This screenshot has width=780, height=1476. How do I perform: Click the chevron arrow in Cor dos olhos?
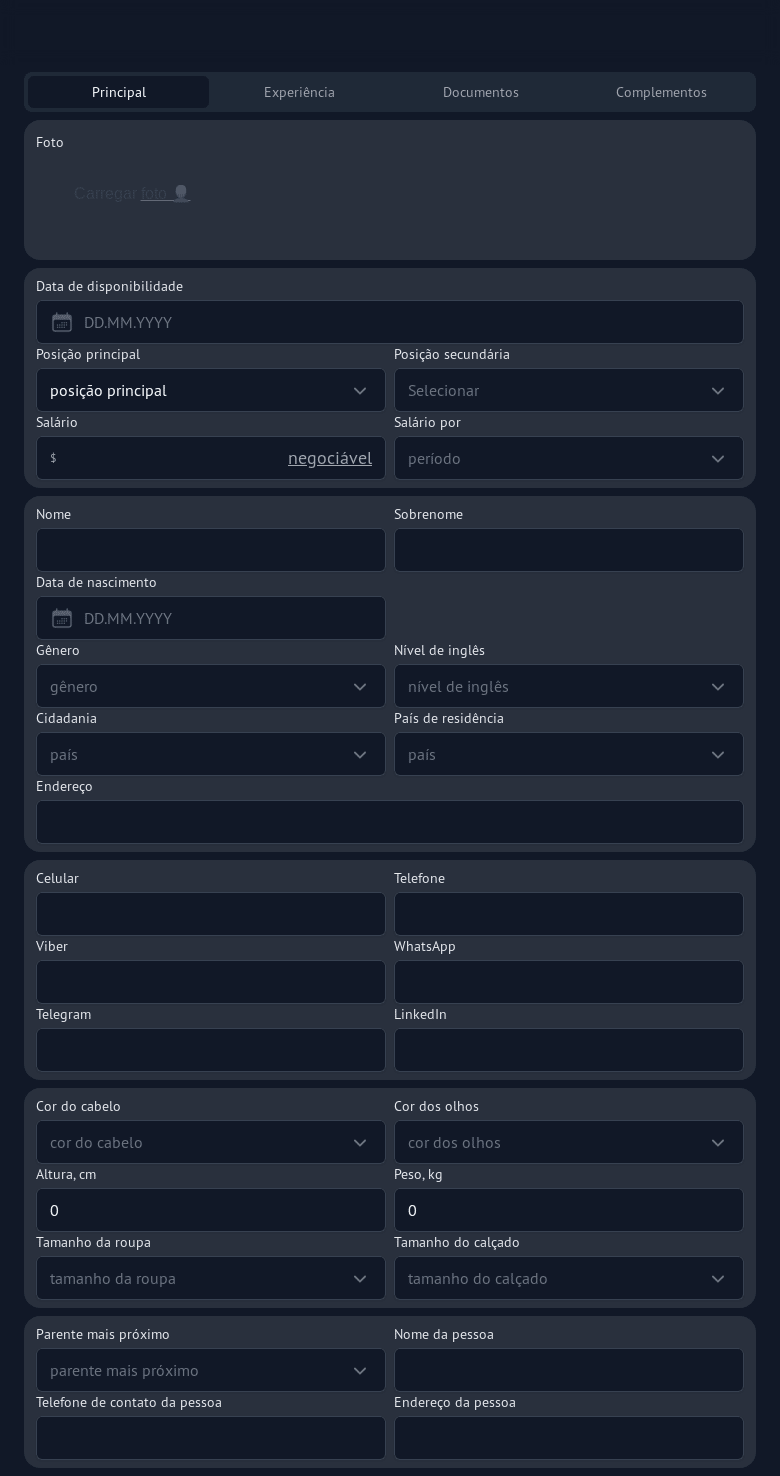click(x=717, y=1142)
